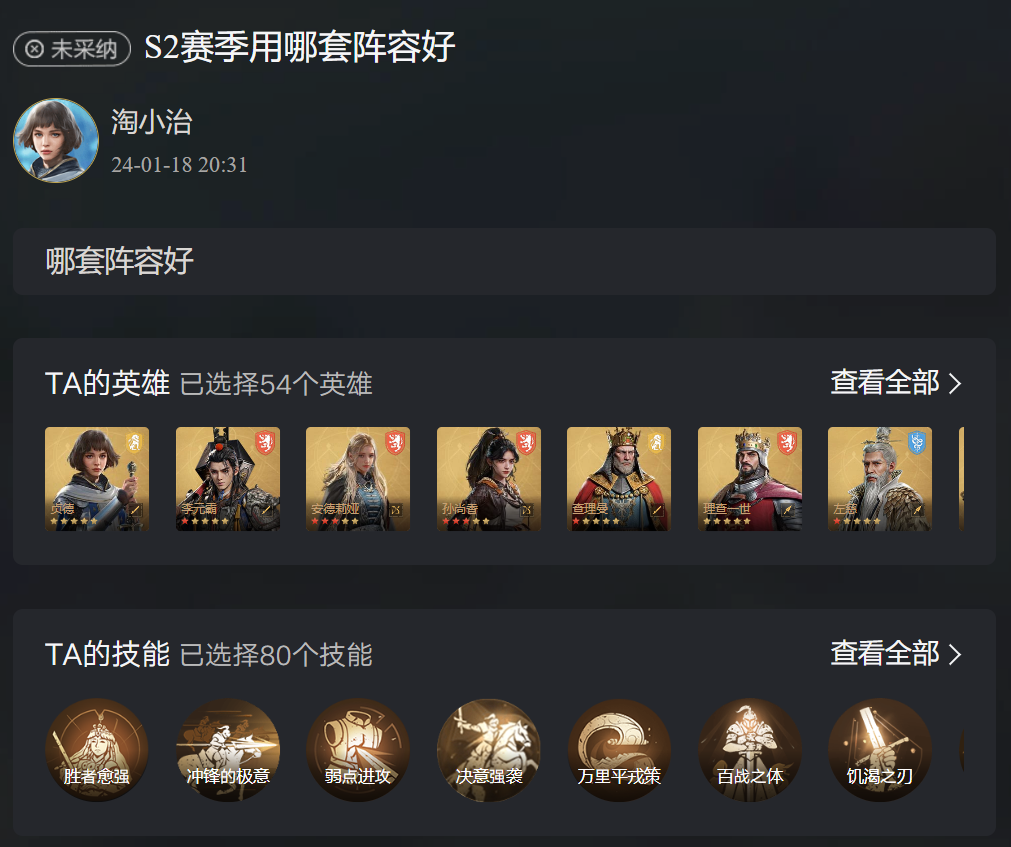This screenshot has width=1011, height=847.
Task: Open the 胜者愈强 skill icon
Action: click(97, 750)
